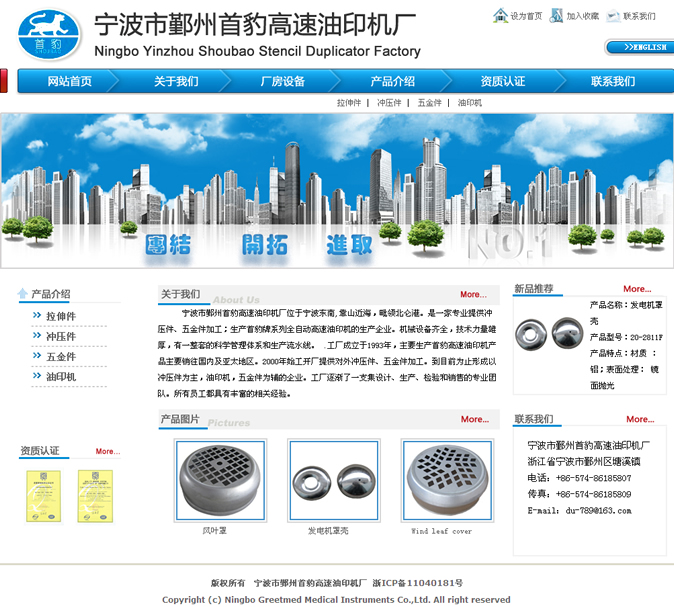
Task: Click More link beside 新品推荐
Action: [636, 289]
